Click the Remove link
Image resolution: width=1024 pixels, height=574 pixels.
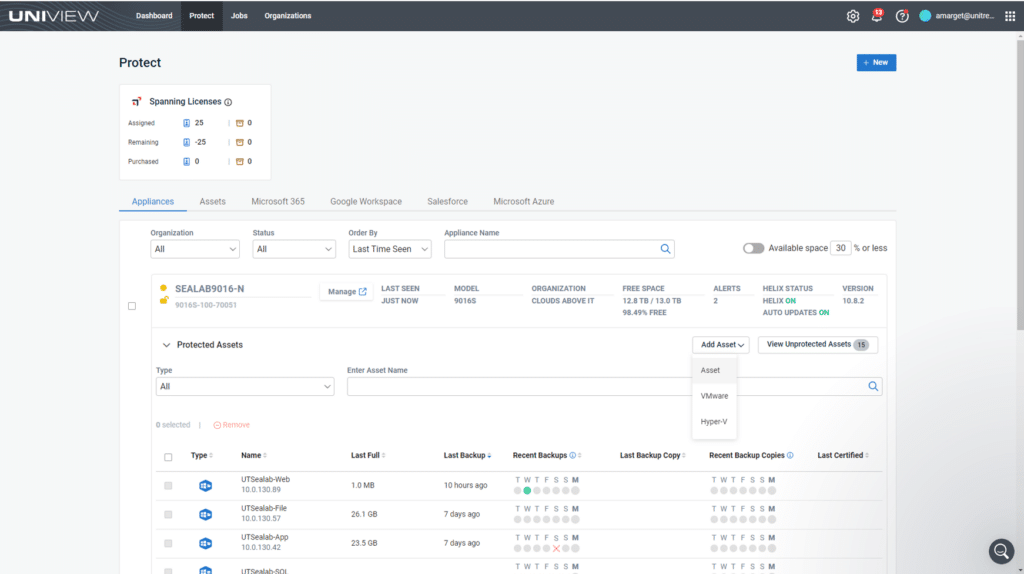tap(232, 425)
